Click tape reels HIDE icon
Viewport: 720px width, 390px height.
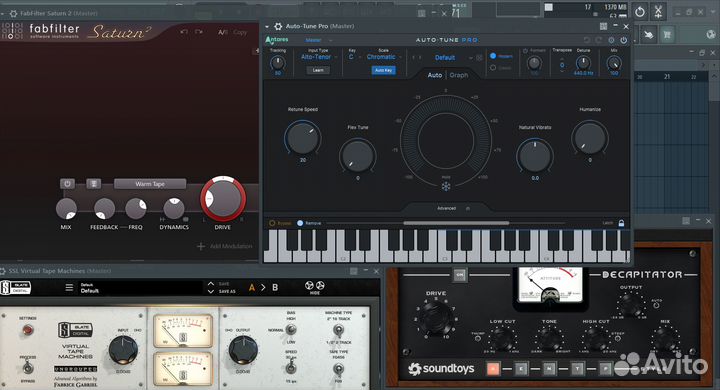315,287
